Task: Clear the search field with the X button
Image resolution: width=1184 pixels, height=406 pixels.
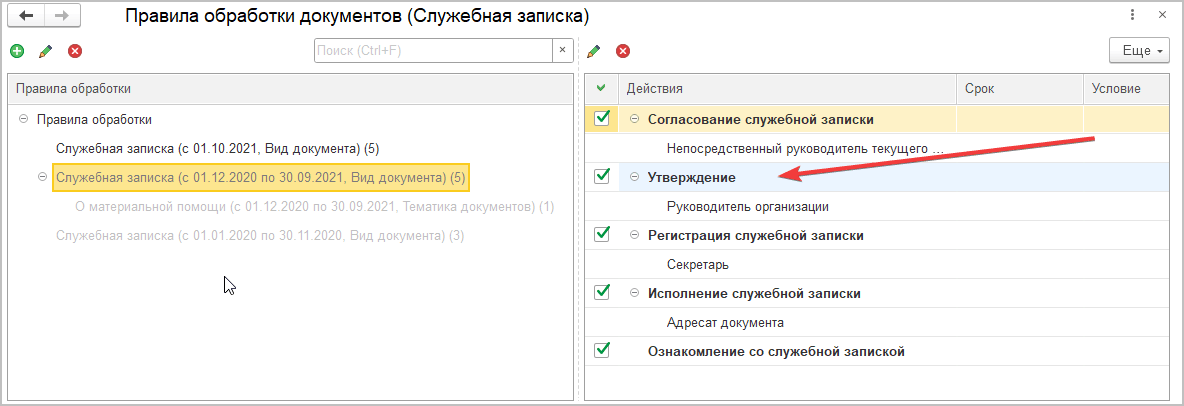Action: pyautogui.click(x=562, y=50)
